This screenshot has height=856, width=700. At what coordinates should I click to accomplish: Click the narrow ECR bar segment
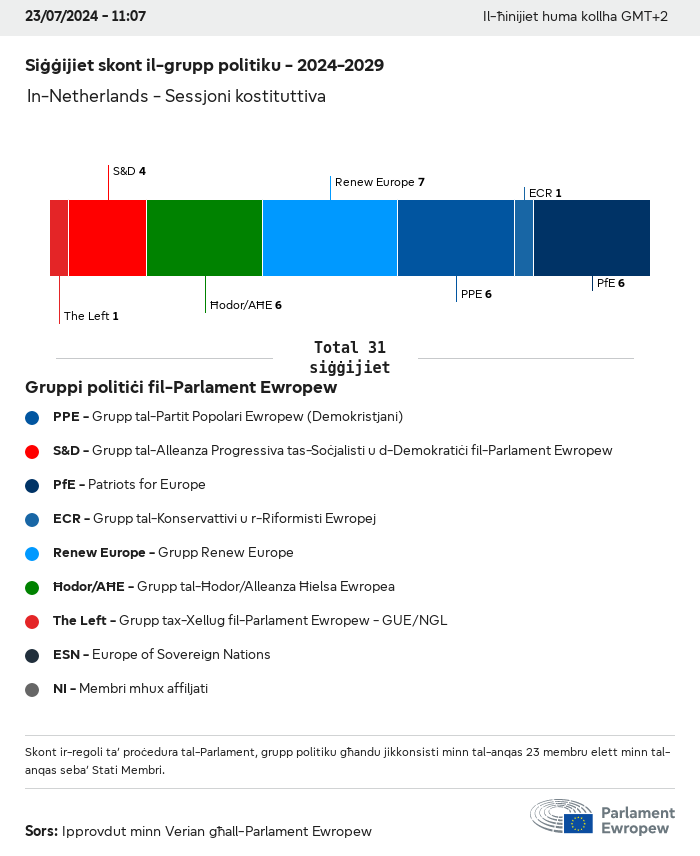point(524,237)
